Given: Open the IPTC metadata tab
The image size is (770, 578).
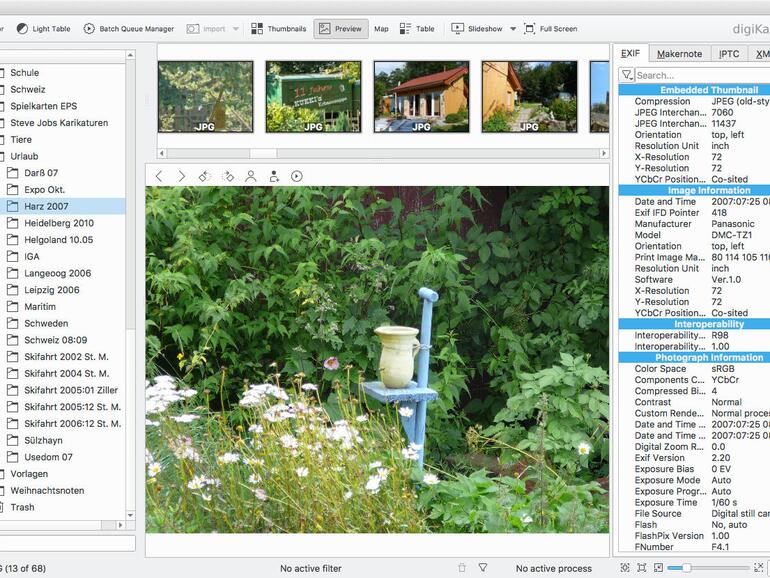Looking at the screenshot, I should pyautogui.click(x=729, y=54).
